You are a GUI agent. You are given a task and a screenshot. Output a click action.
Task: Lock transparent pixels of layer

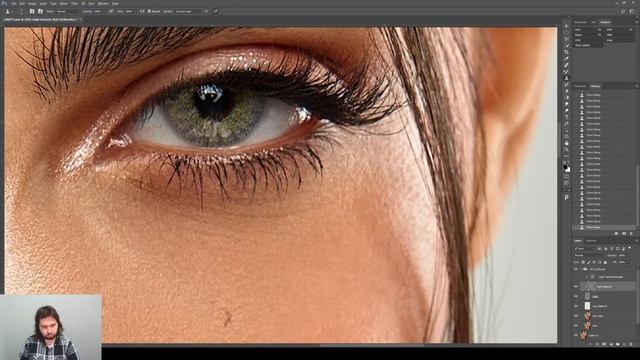pyautogui.click(x=583, y=262)
